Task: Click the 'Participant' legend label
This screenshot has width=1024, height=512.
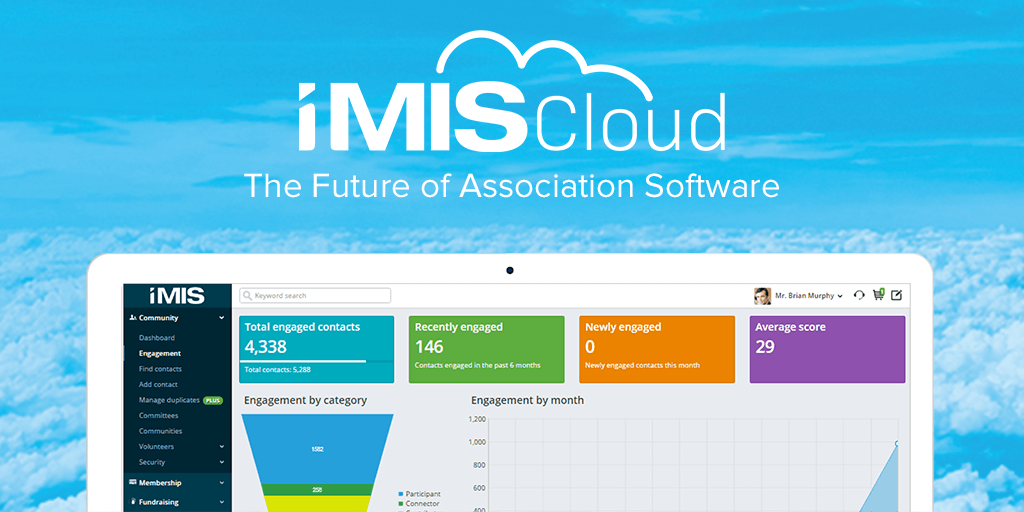Action: [423, 494]
